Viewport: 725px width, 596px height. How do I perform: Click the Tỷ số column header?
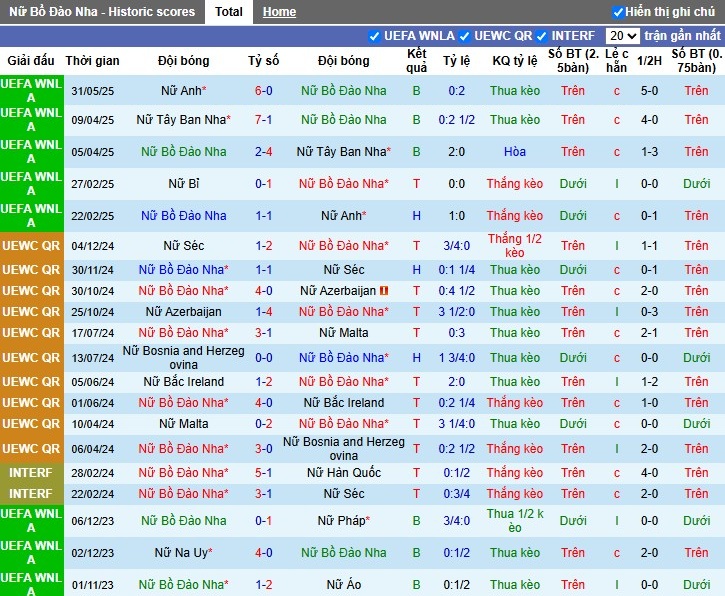[264, 61]
